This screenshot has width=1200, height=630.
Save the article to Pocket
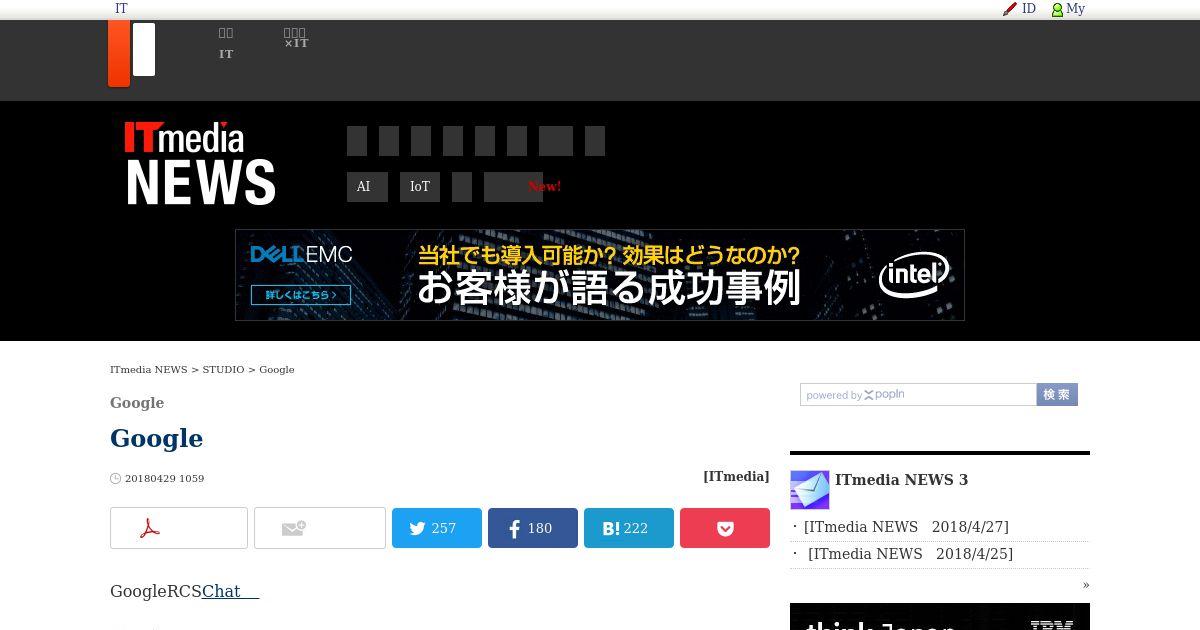725,528
